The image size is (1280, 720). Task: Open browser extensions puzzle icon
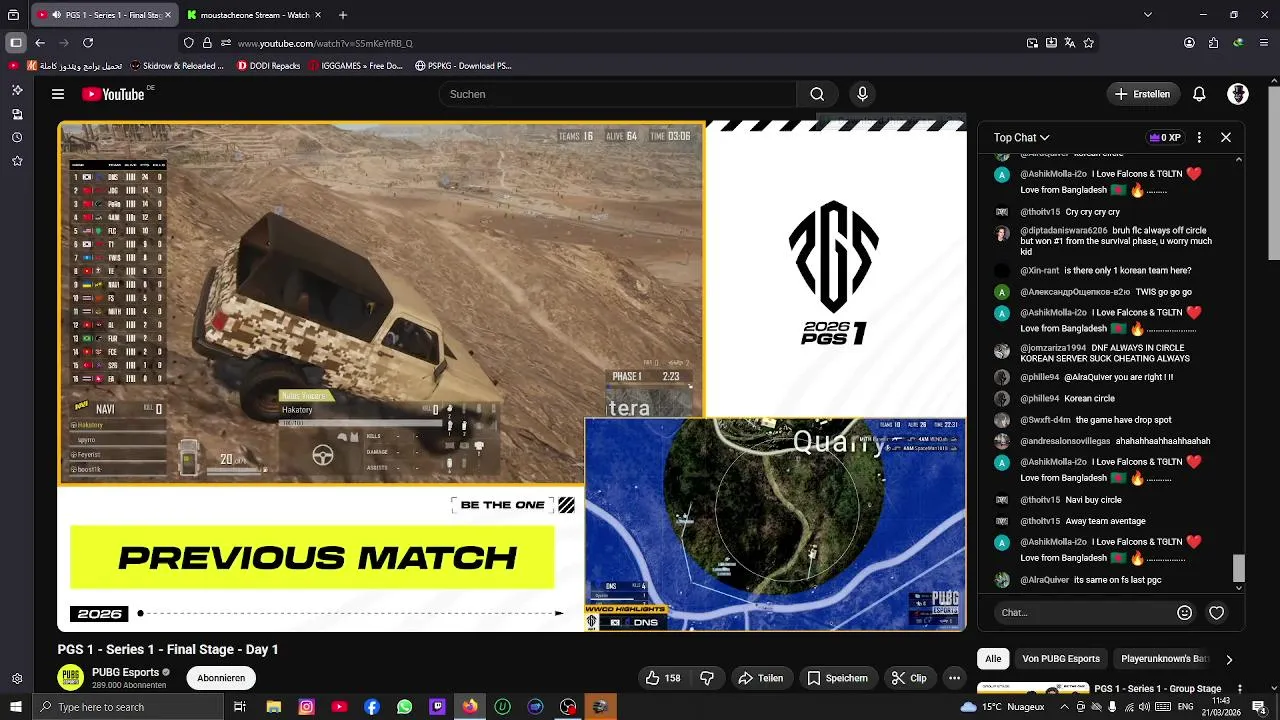point(1214,43)
